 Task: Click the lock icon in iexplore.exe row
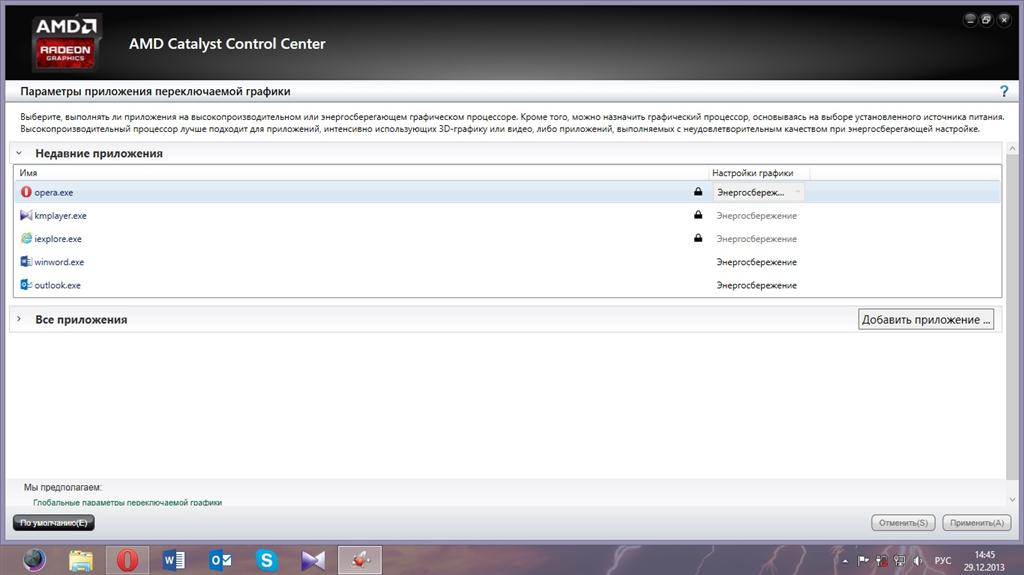pyautogui.click(x=698, y=238)
